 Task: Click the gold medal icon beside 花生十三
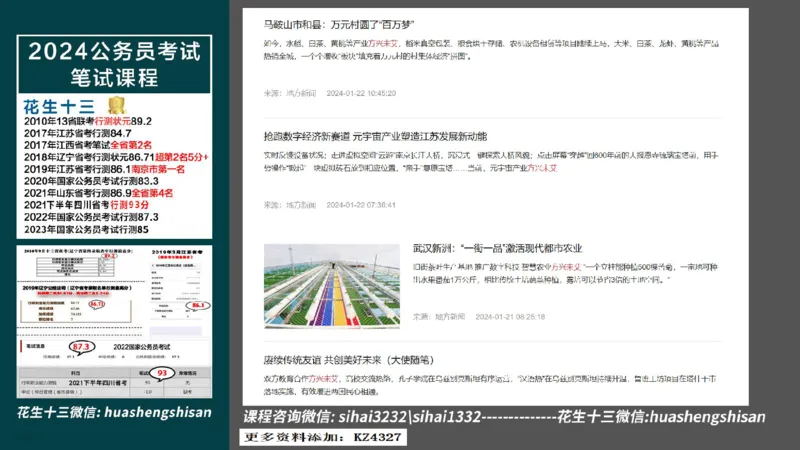tap(117, 105)
